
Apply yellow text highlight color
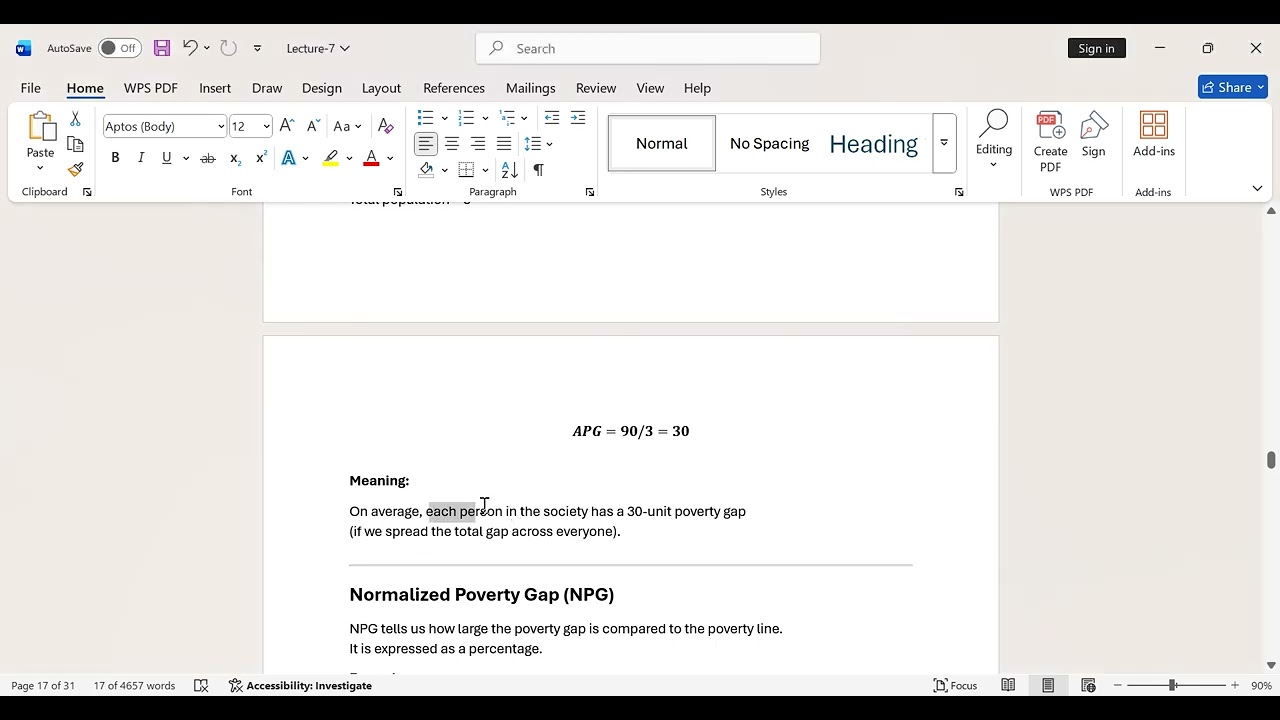pos(331,158)
